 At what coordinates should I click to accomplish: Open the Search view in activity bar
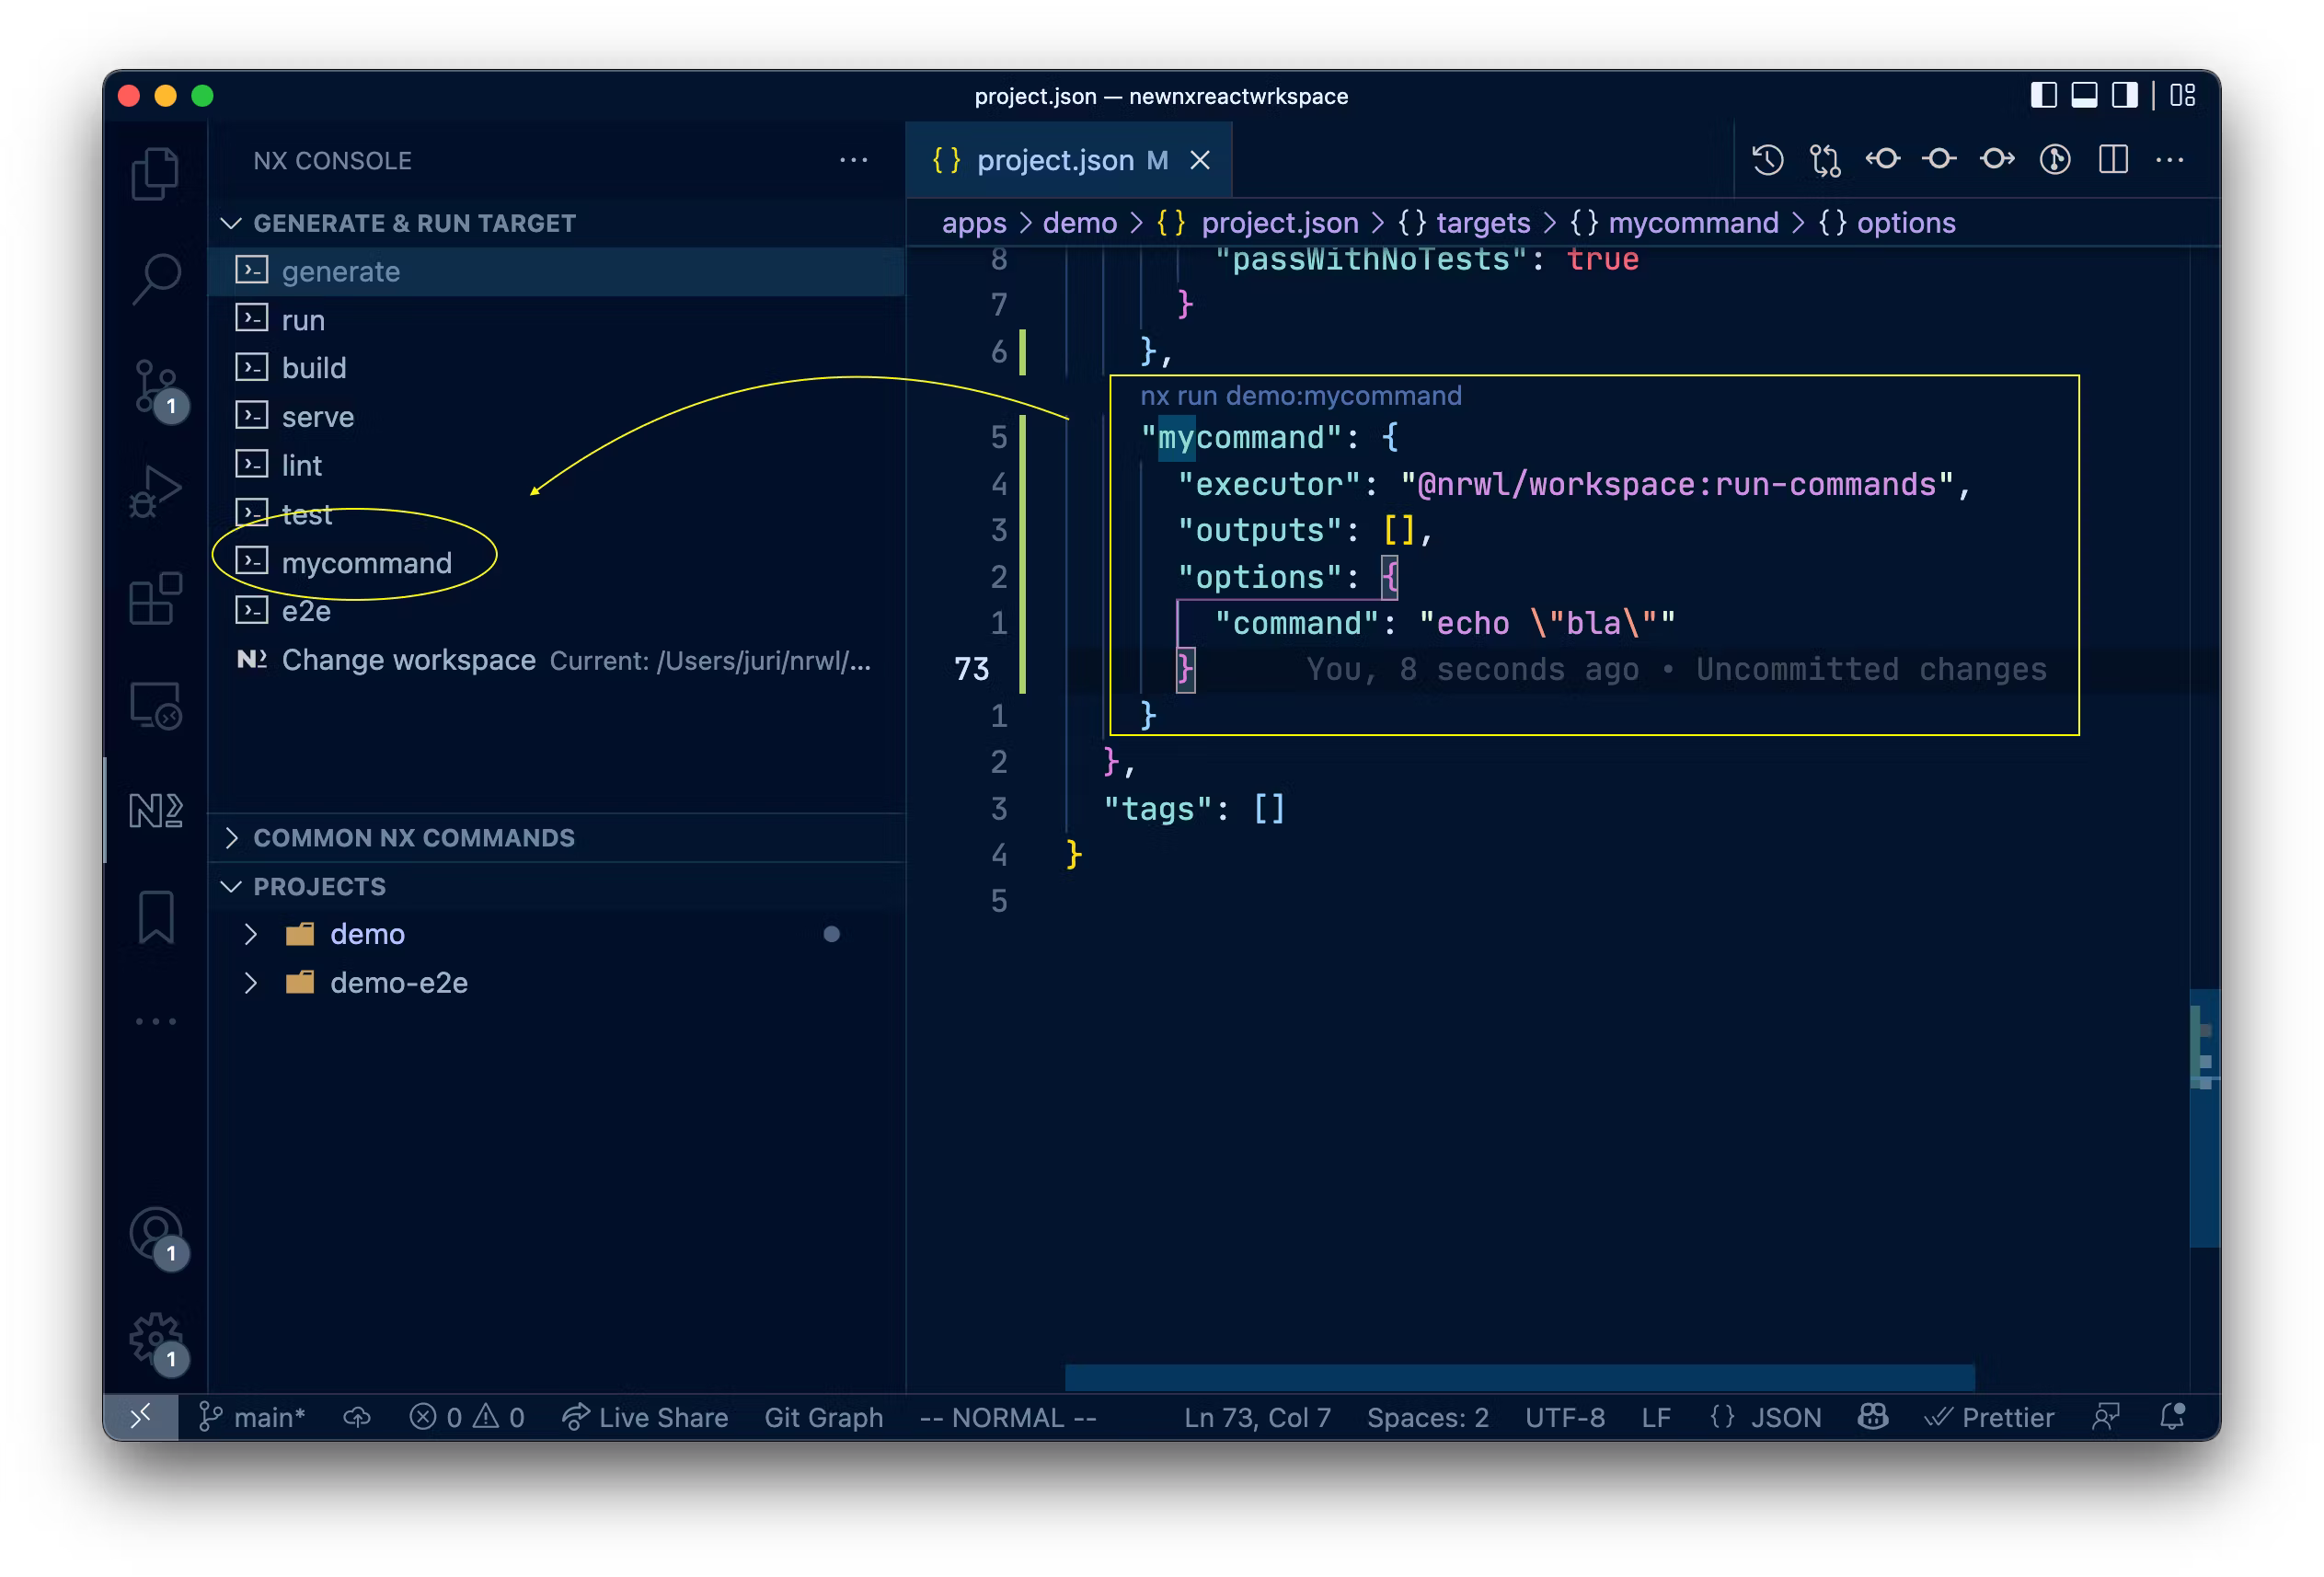(x=155, y=278)
